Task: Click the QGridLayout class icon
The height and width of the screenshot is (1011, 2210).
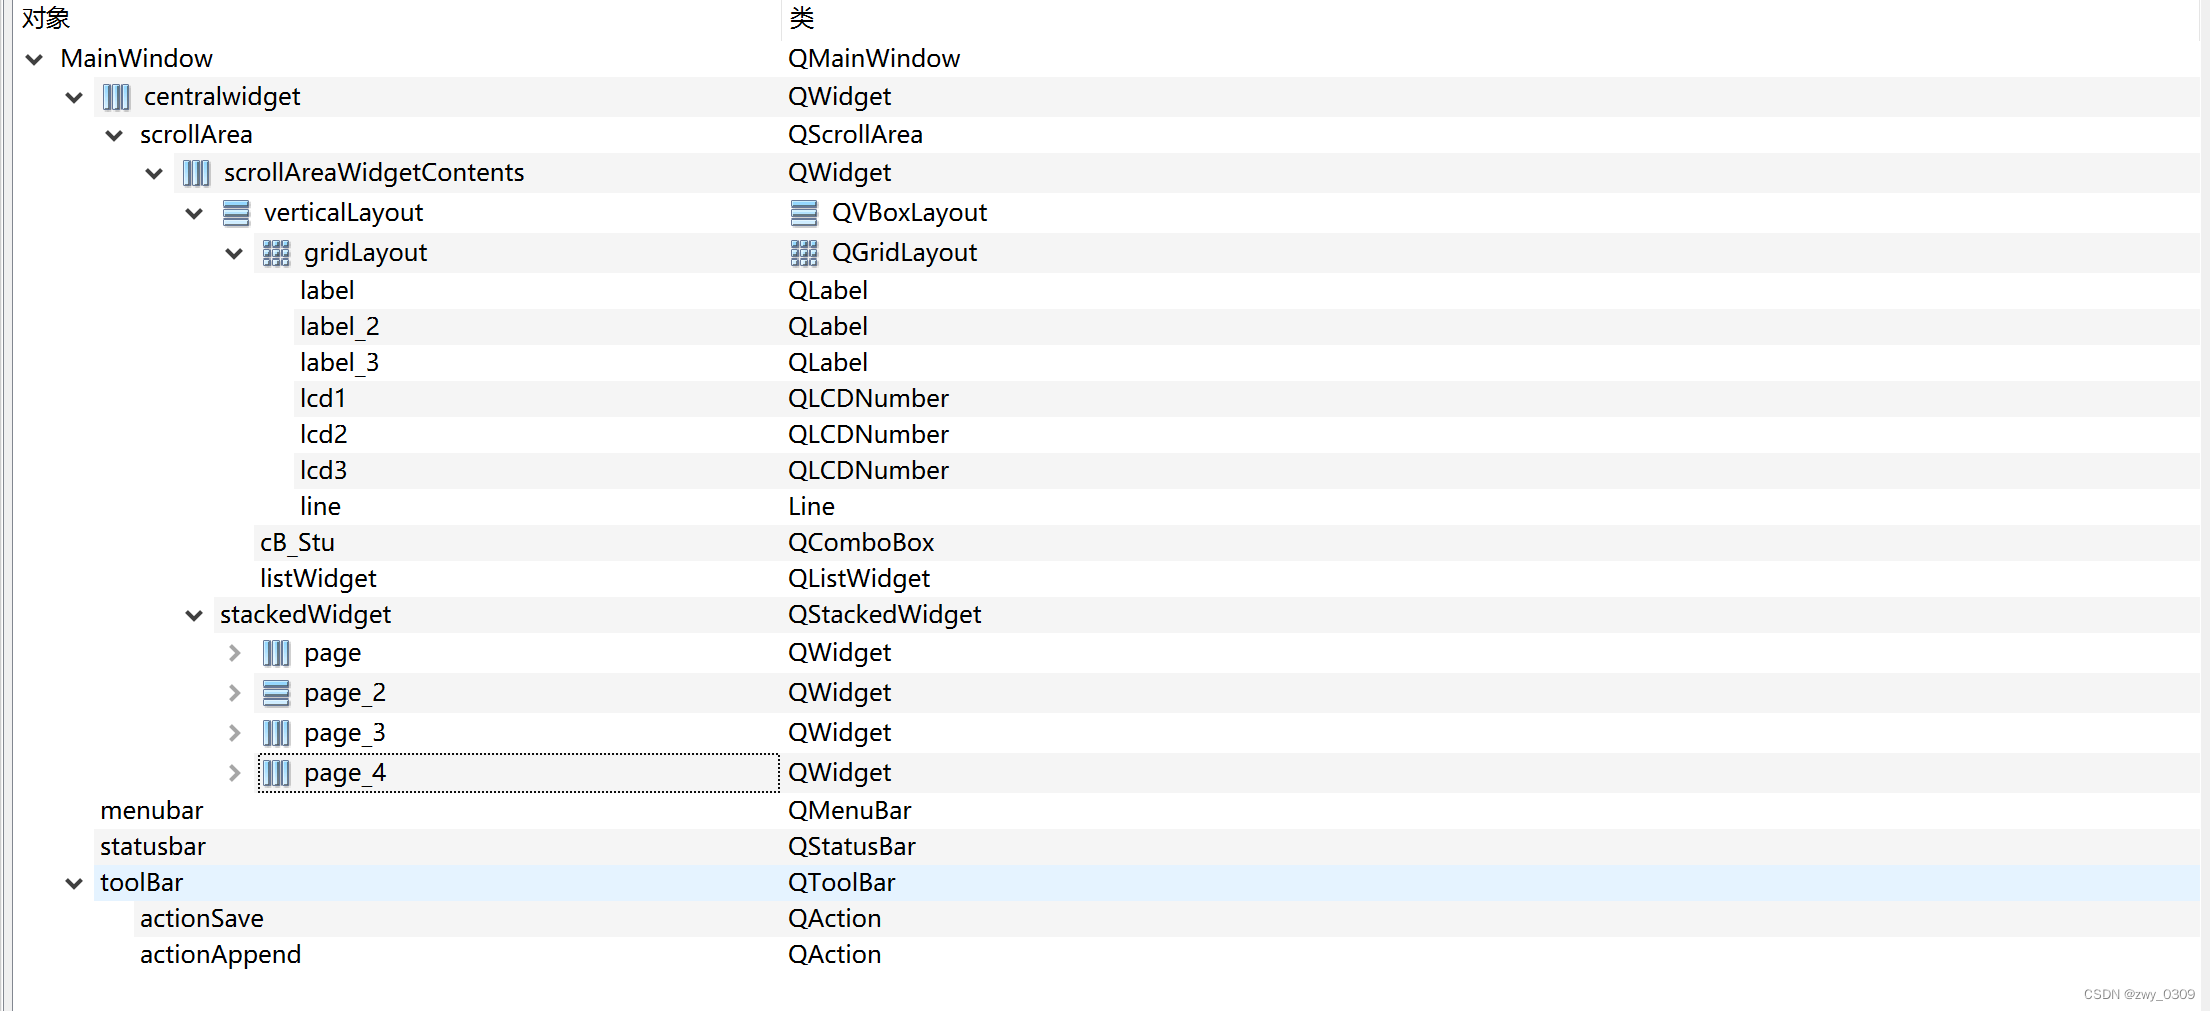Action: coord(804,253)
